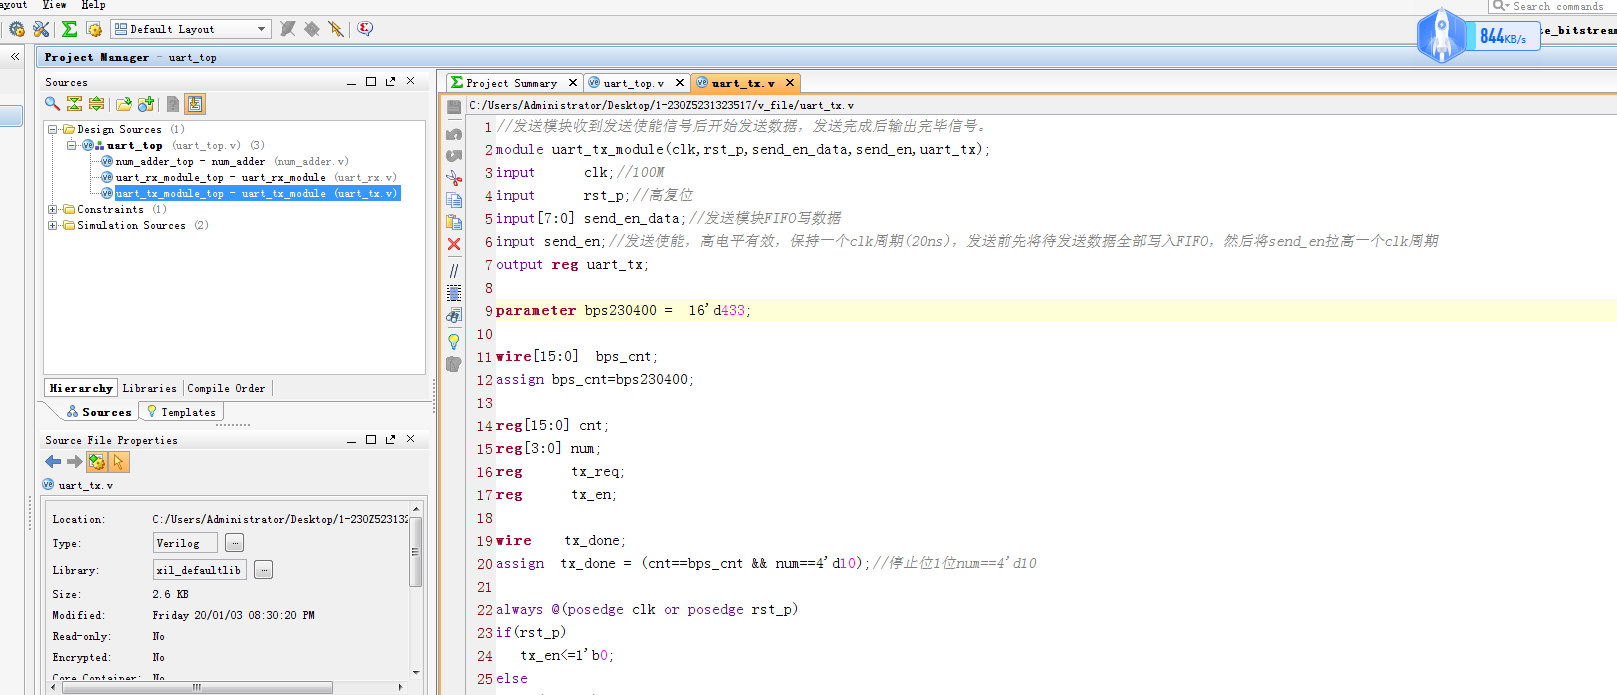Viewport: 1617px width, 695px height.
Task: Open the Default Layout dropdown
Action: (x=261, y=29)
